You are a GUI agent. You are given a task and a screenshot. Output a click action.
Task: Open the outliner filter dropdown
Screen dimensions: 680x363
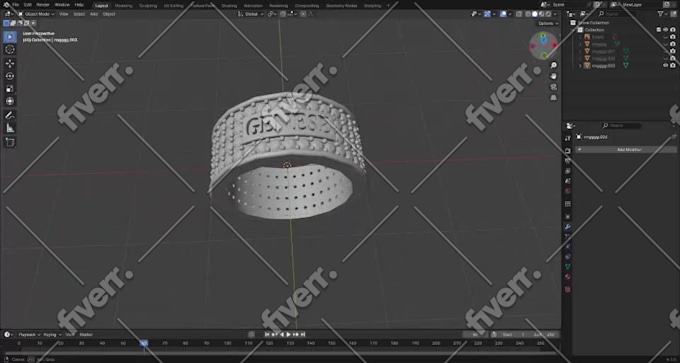(662, 14)
